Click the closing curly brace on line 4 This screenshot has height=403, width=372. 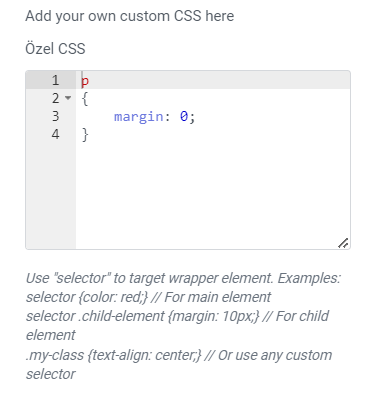pos(85,135)
